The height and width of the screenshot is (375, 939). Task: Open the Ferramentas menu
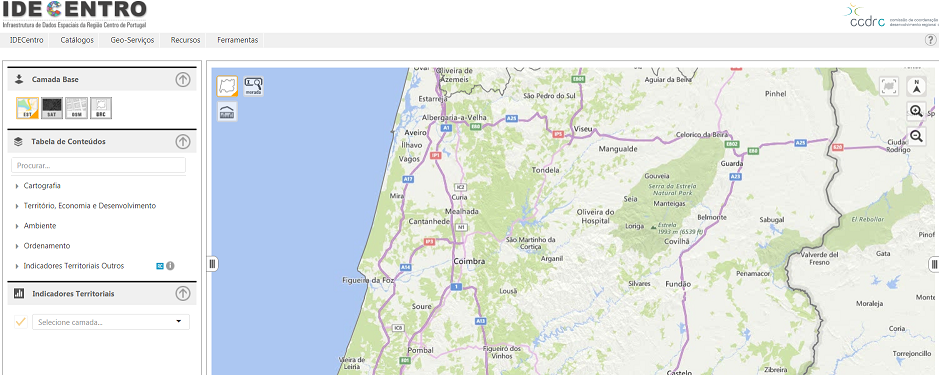point(238,40)
